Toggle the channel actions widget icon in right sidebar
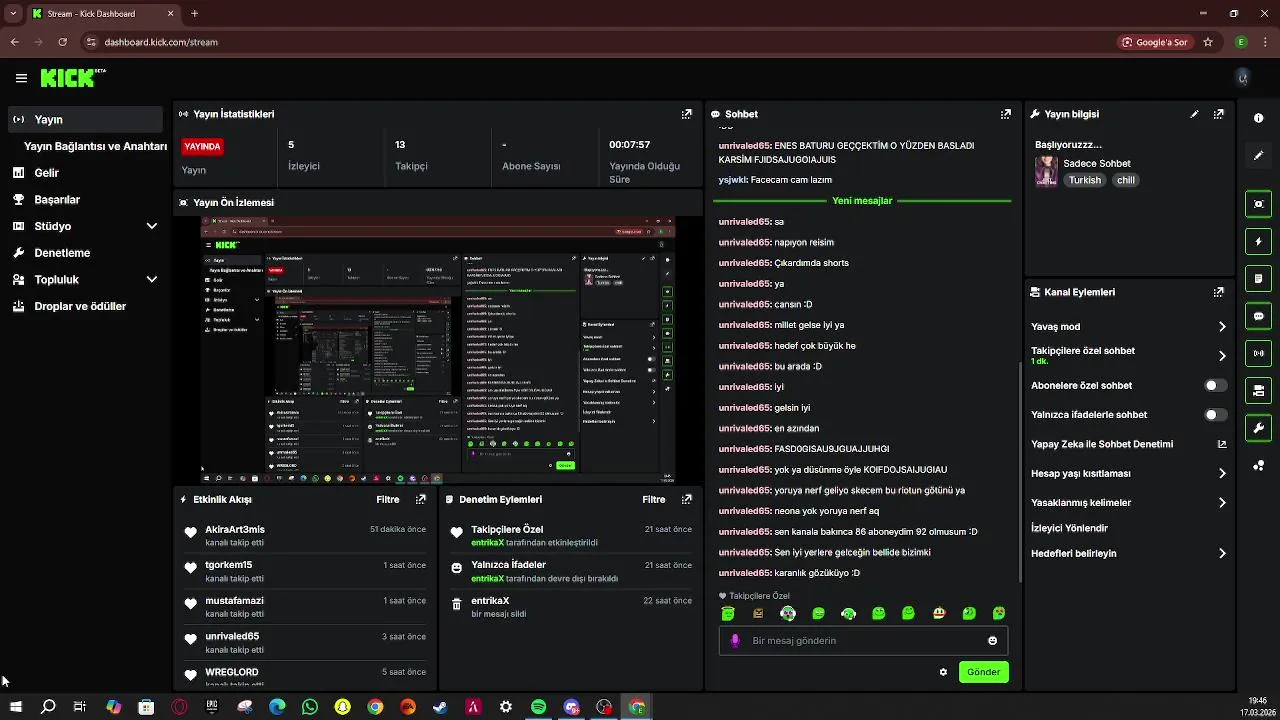Image resolution: width=1280 pixels, height=720 pixels. pos(1258,390)
